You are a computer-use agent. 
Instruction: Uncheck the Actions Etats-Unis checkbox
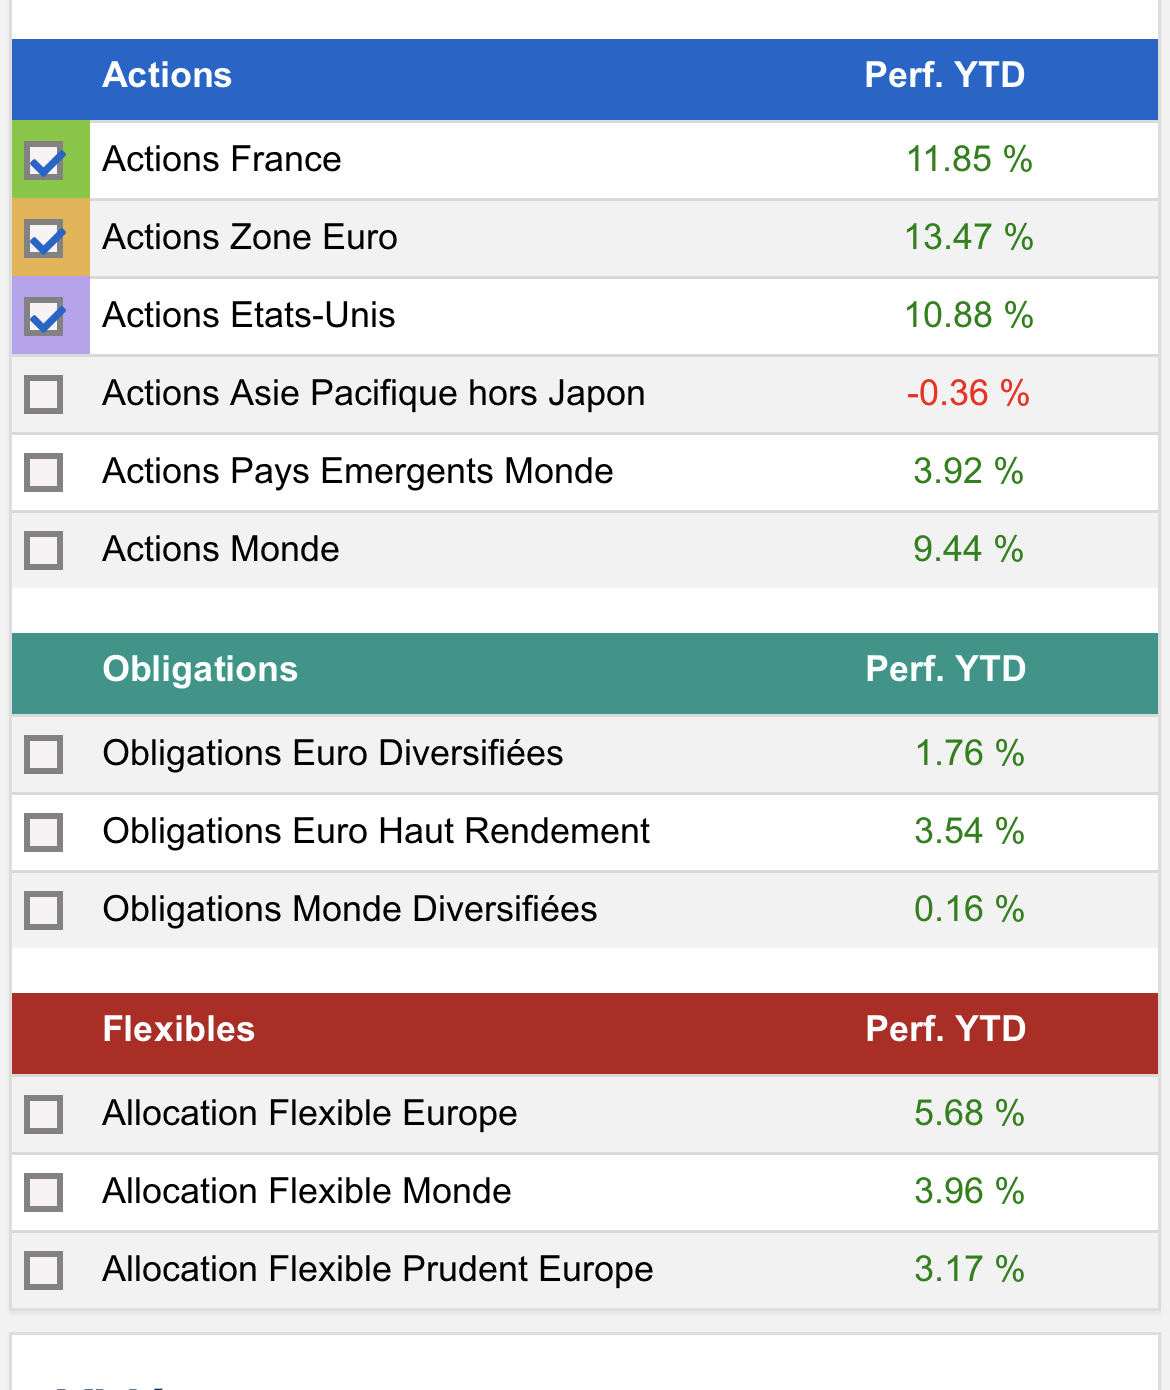[x=45, y=317]
